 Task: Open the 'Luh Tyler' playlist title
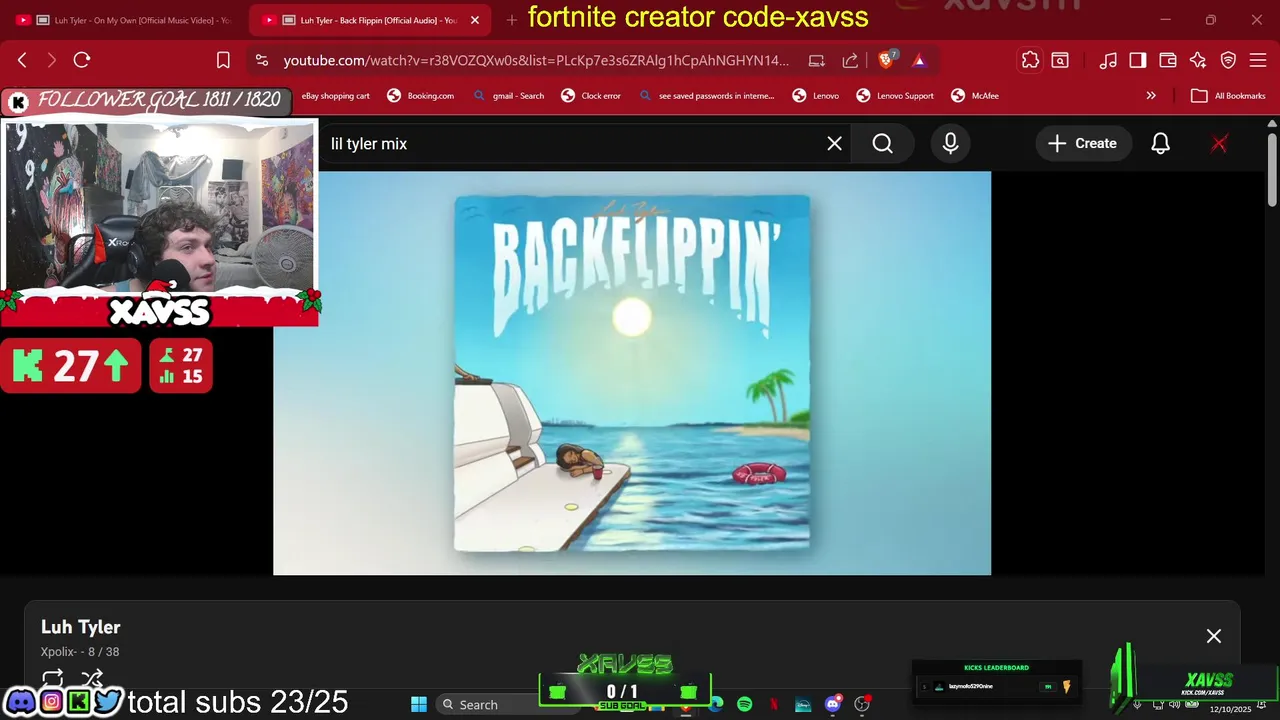tap(80, 627)
